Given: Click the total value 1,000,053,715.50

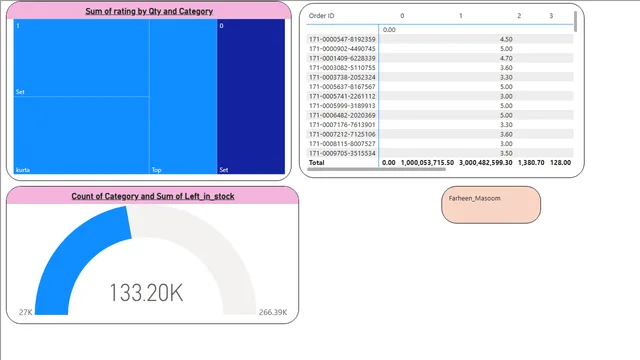Looking at the screenshot, I should tap(427, 162).
